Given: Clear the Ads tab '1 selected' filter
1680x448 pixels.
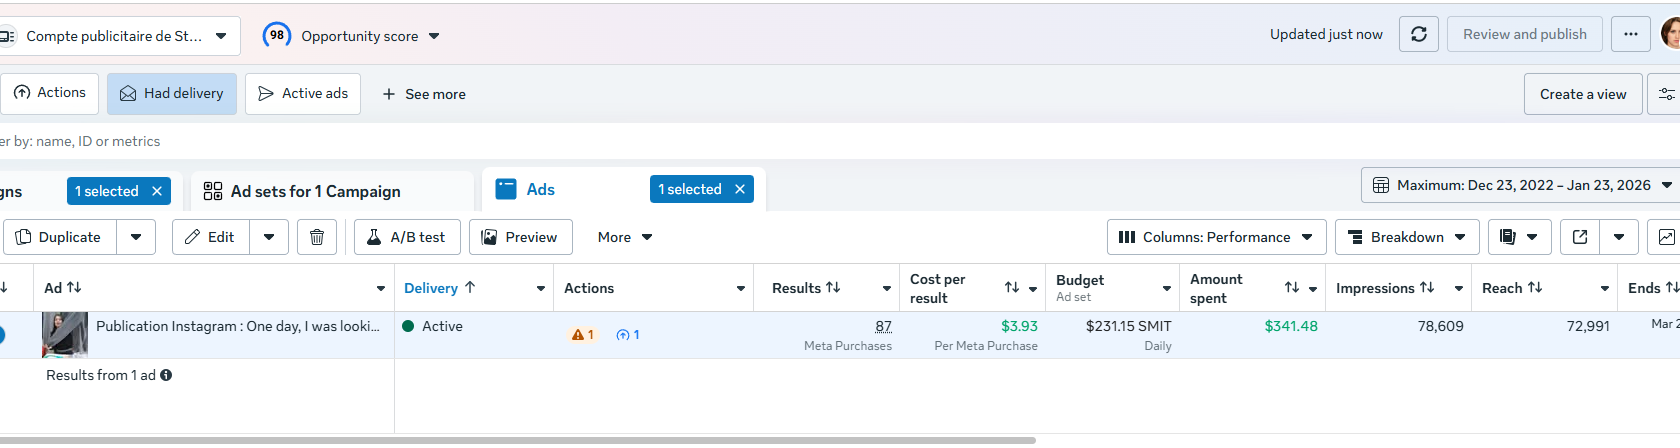Looking at the screenshot, I should pyautogui.click(x=740, y=189).
